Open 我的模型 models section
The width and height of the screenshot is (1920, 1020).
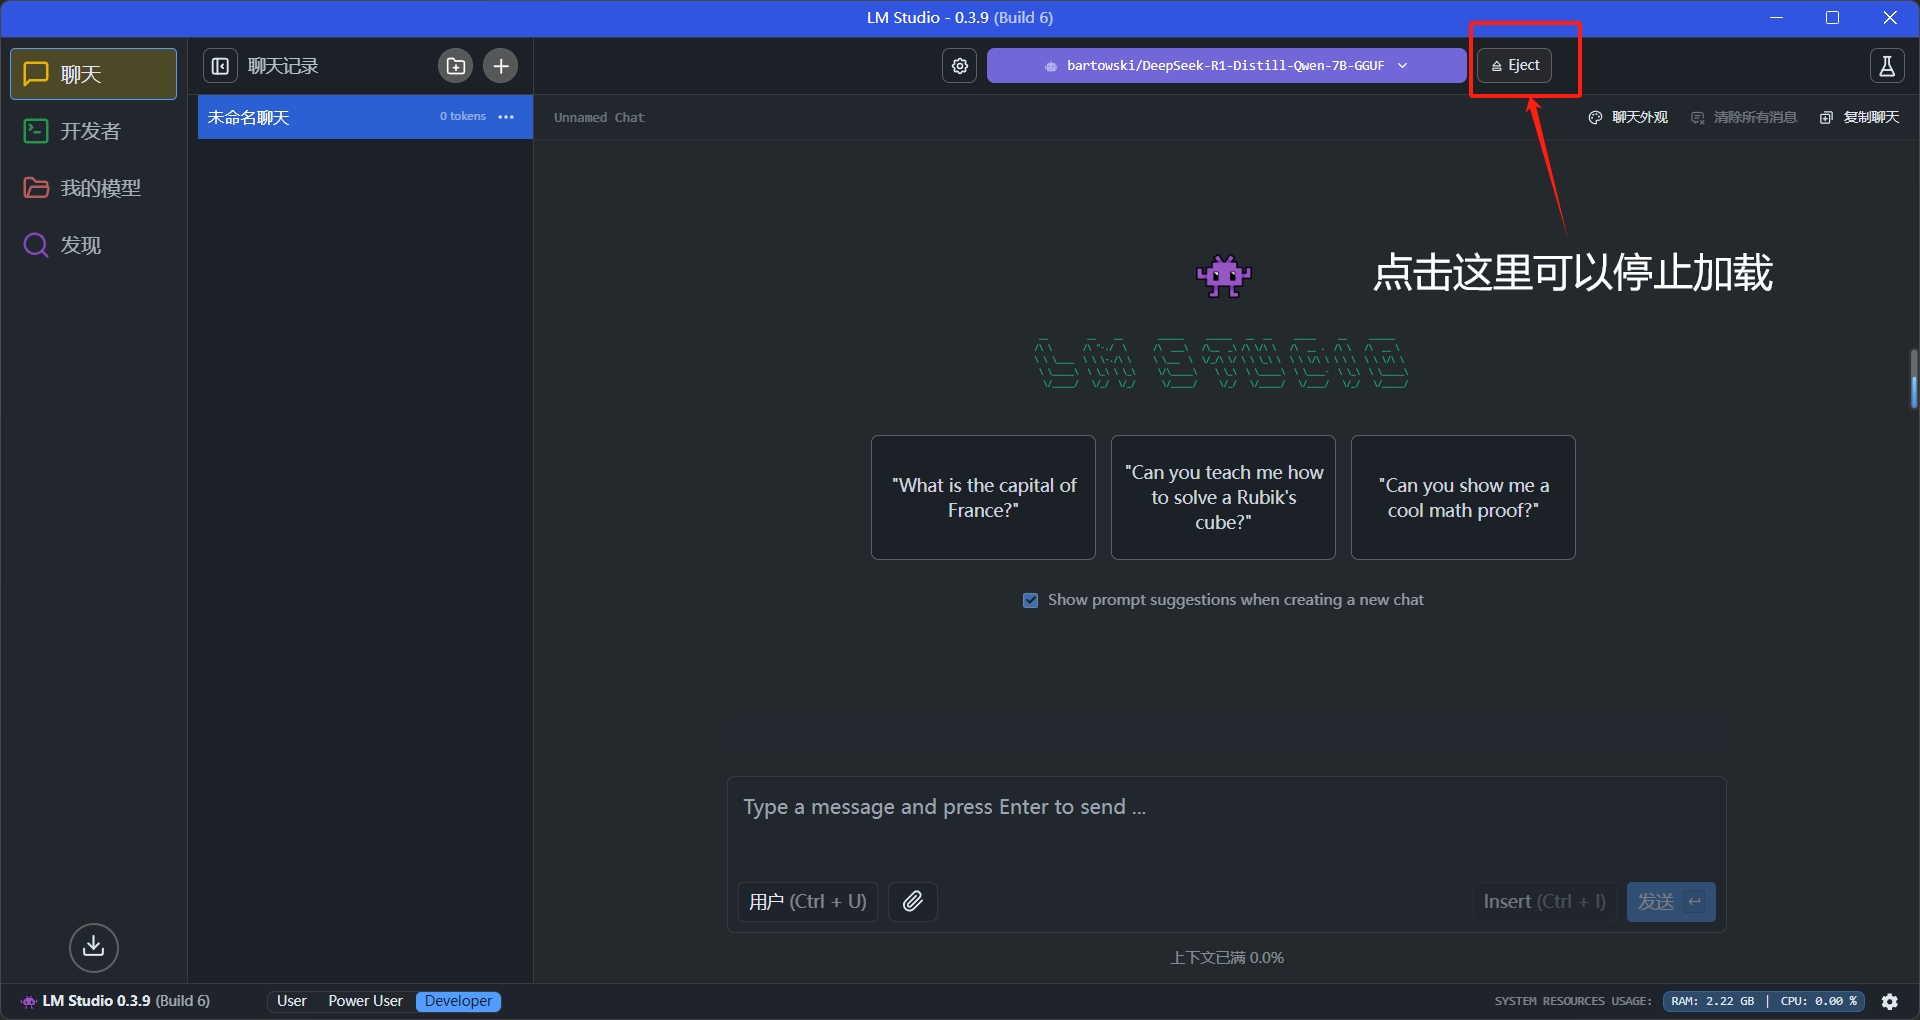93,188
